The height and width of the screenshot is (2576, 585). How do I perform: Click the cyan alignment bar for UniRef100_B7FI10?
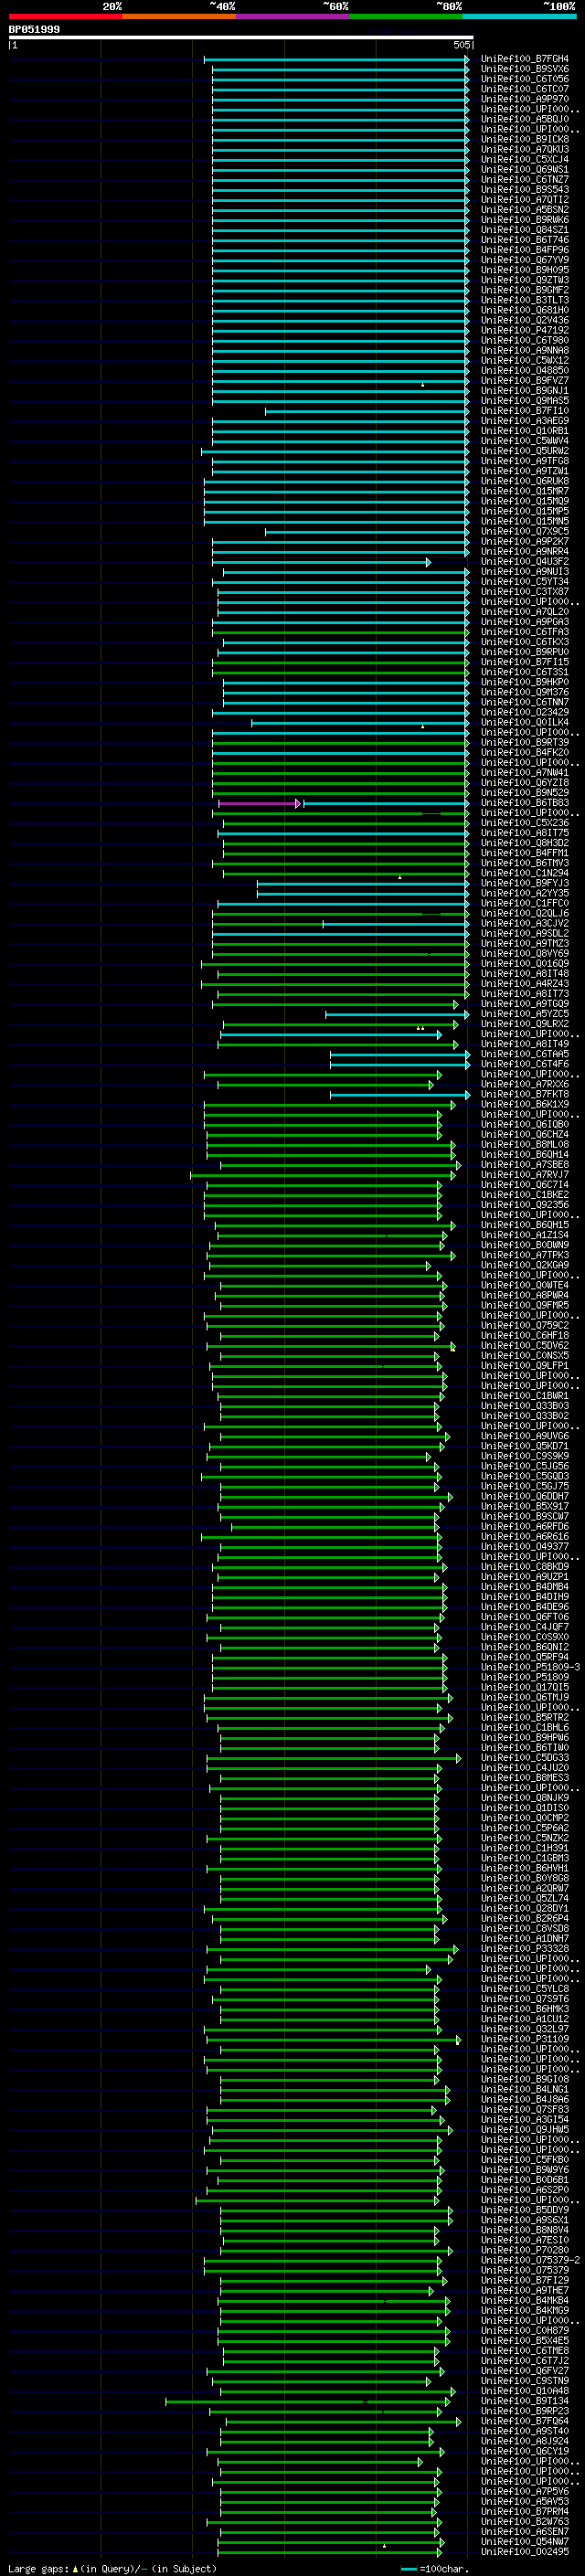click(x=367, y=411)
